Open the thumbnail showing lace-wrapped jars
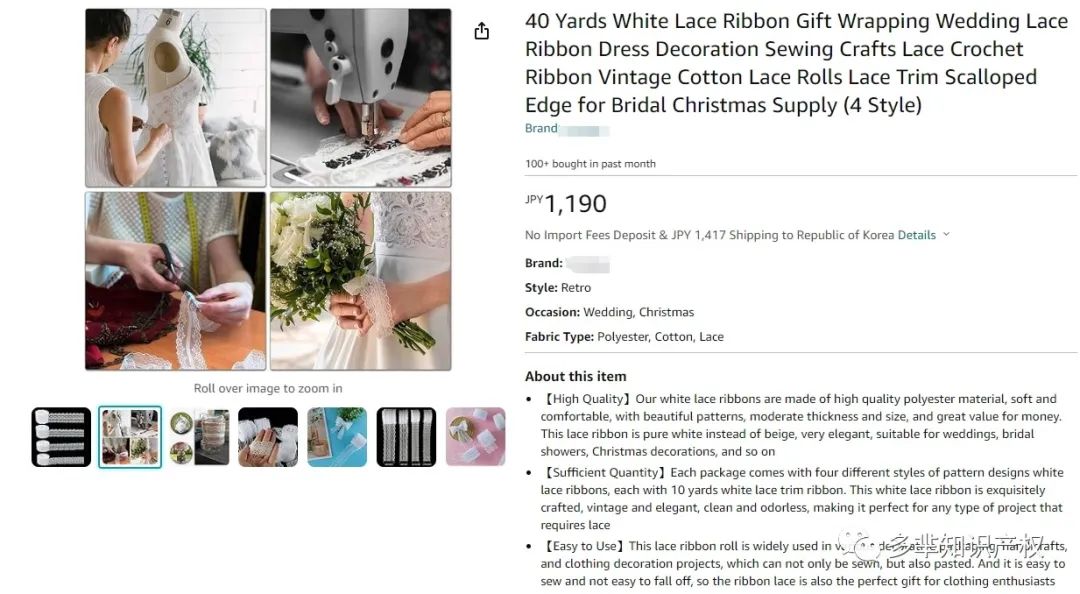The width and height of the screenshot is (1080, 594). [200, 437]
